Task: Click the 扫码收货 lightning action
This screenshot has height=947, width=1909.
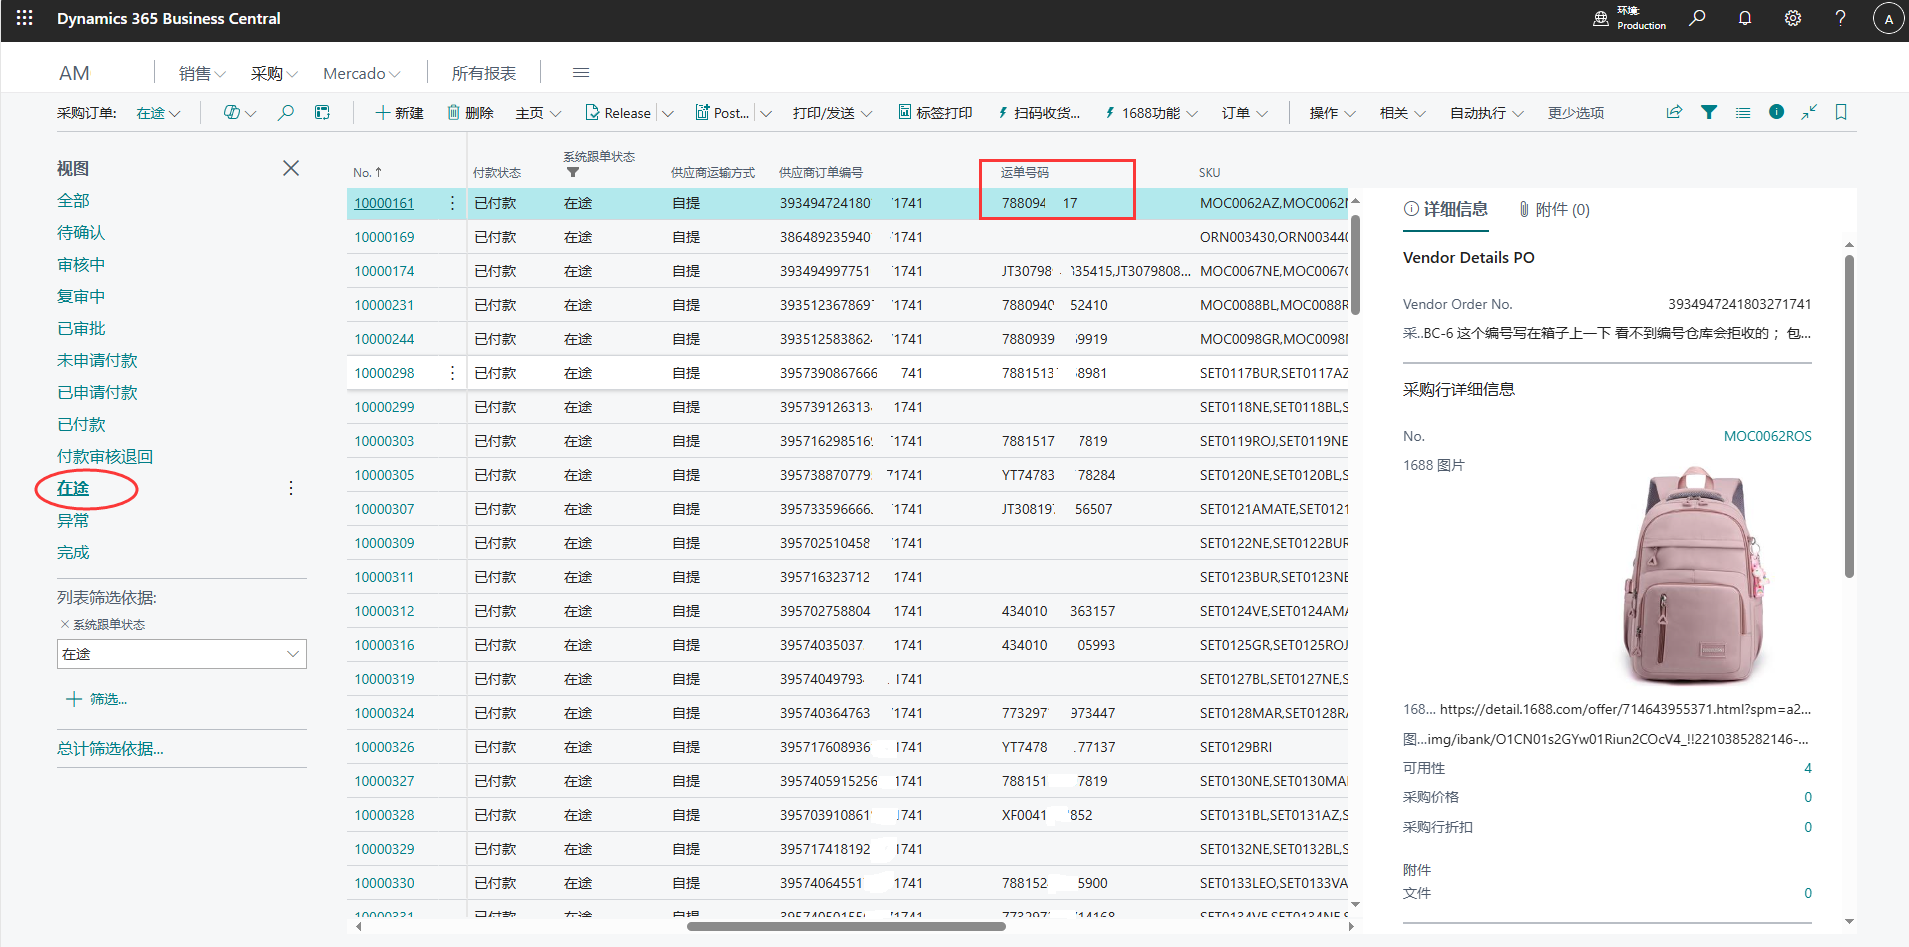Action: [x=1038, y=113]
